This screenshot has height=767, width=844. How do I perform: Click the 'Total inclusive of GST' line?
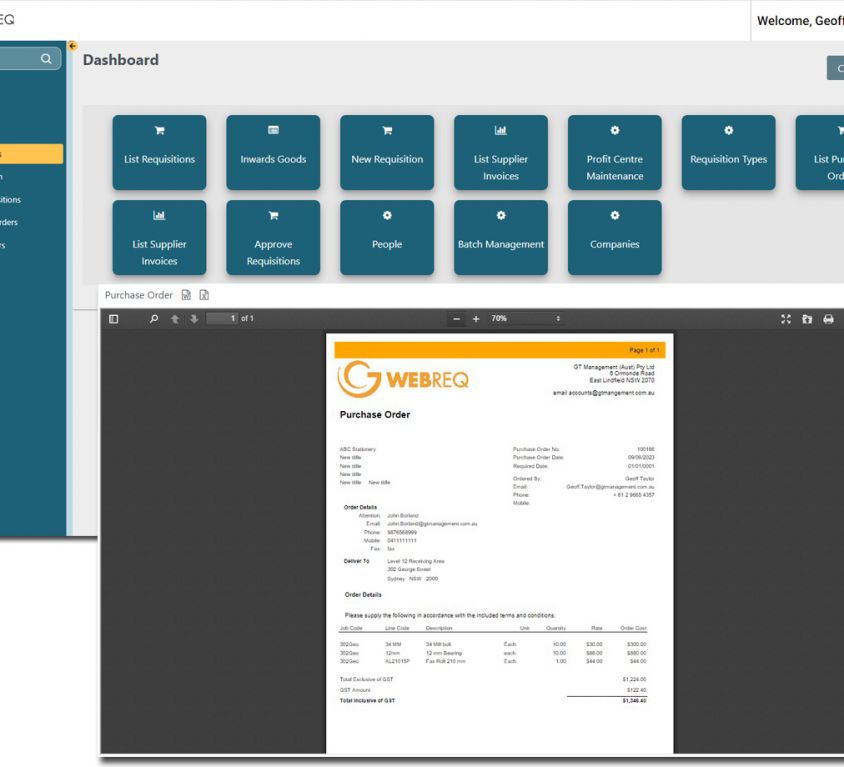pyautogui.click(x=367, y=700)
